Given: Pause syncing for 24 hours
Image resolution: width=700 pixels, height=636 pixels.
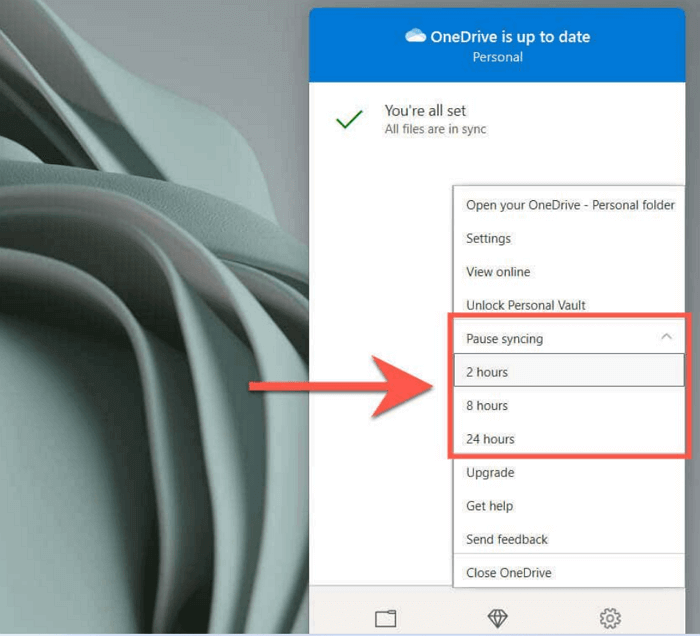Looking at the screenshot, I should (x=490, y=439).
